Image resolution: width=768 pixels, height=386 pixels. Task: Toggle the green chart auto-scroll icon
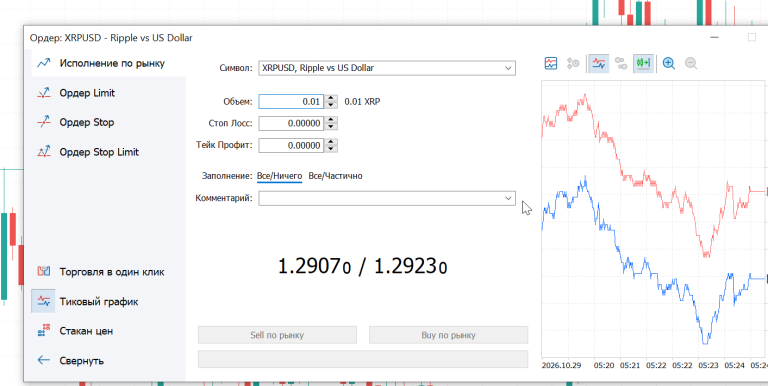click(643, 63)
